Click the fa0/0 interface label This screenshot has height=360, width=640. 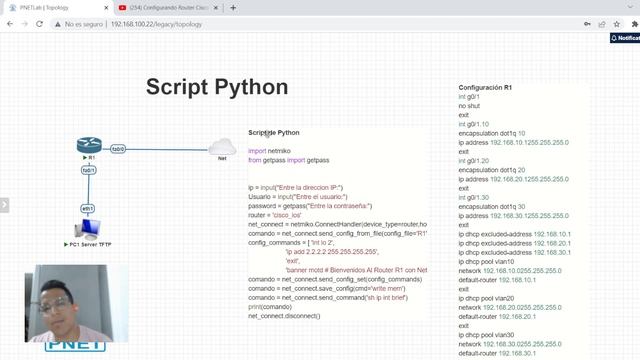coord(118,149)
